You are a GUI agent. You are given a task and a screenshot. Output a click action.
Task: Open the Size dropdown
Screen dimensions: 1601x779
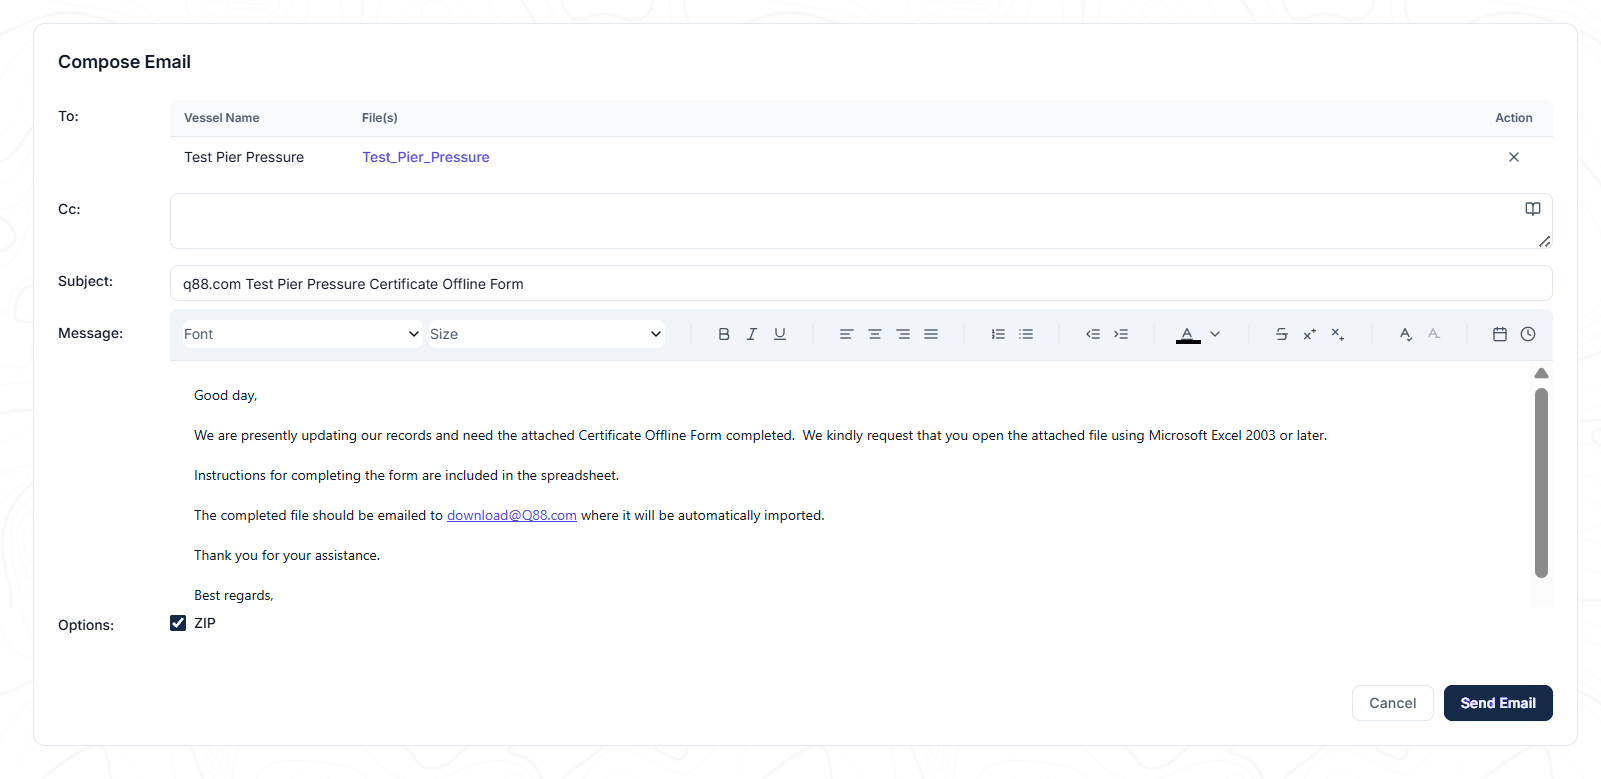tap(546, 334)
